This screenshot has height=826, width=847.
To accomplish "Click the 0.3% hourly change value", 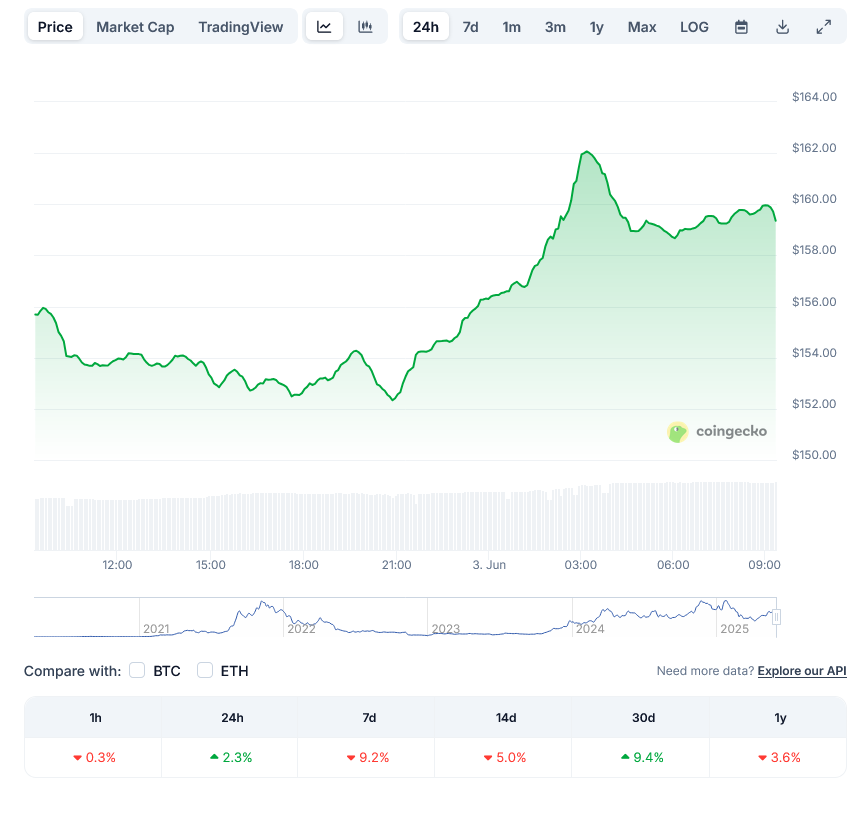I will pos(95,757).
